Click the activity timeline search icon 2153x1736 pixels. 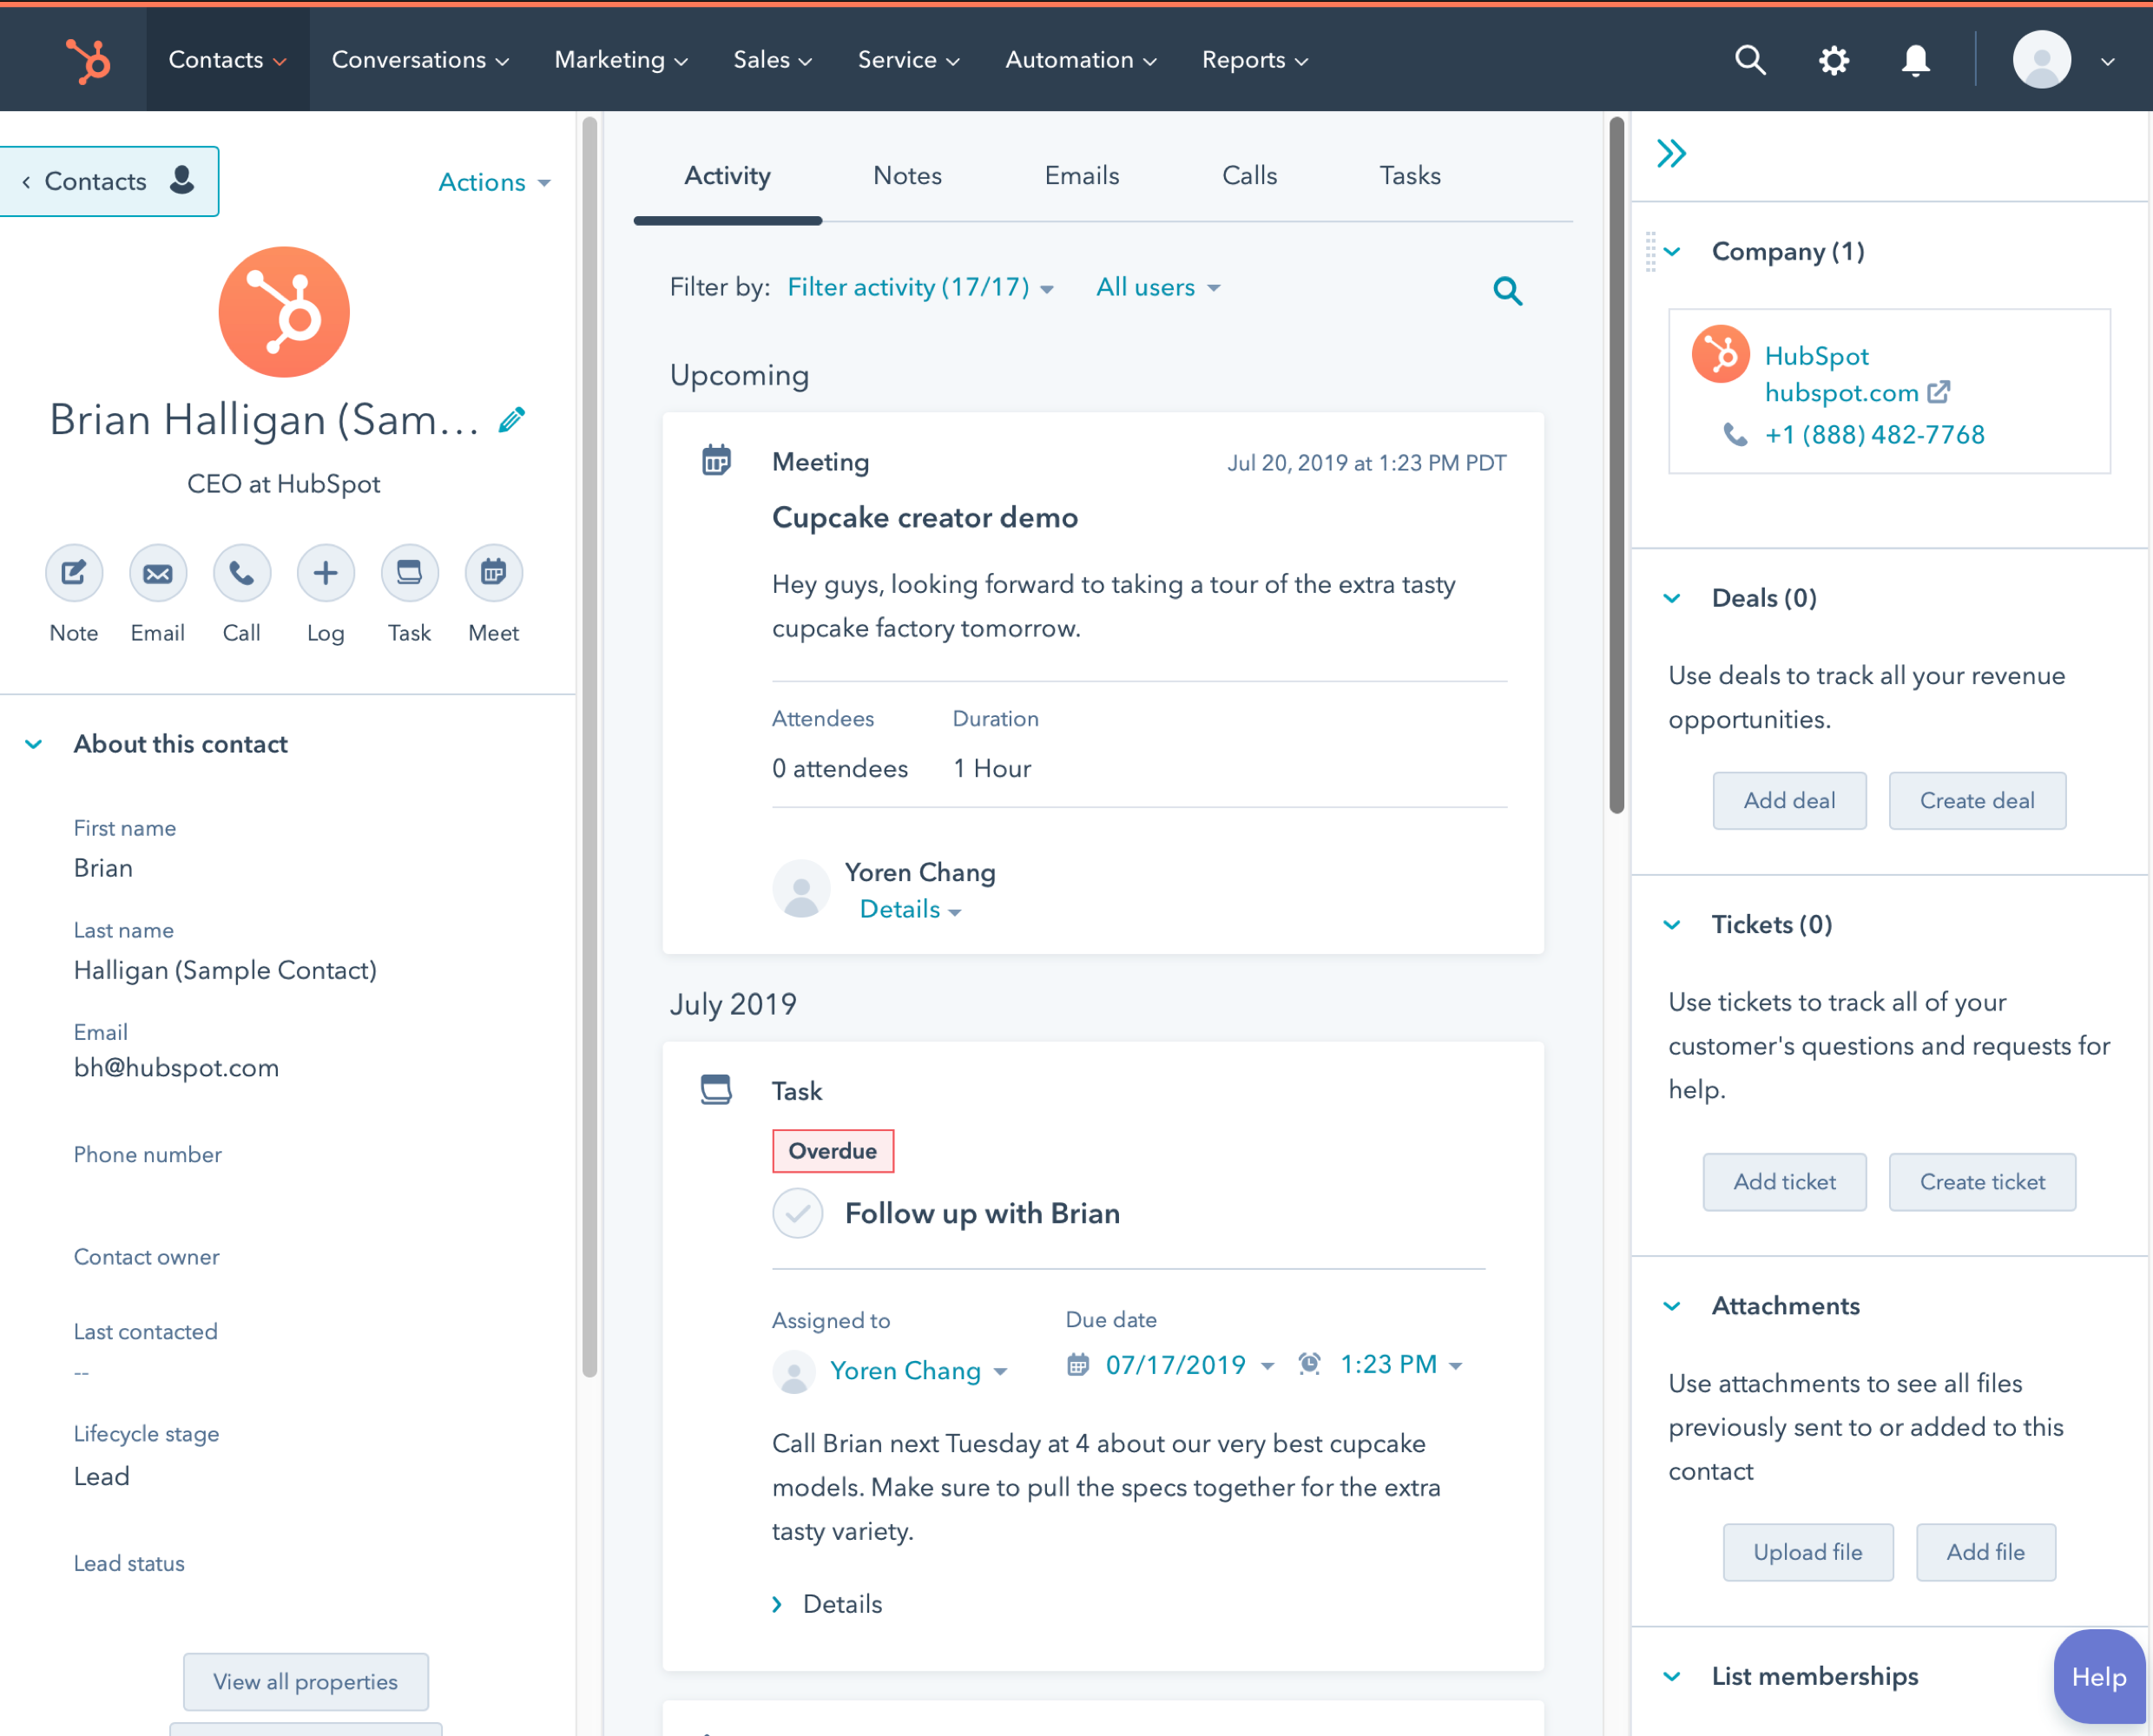tap(1507, 290)
